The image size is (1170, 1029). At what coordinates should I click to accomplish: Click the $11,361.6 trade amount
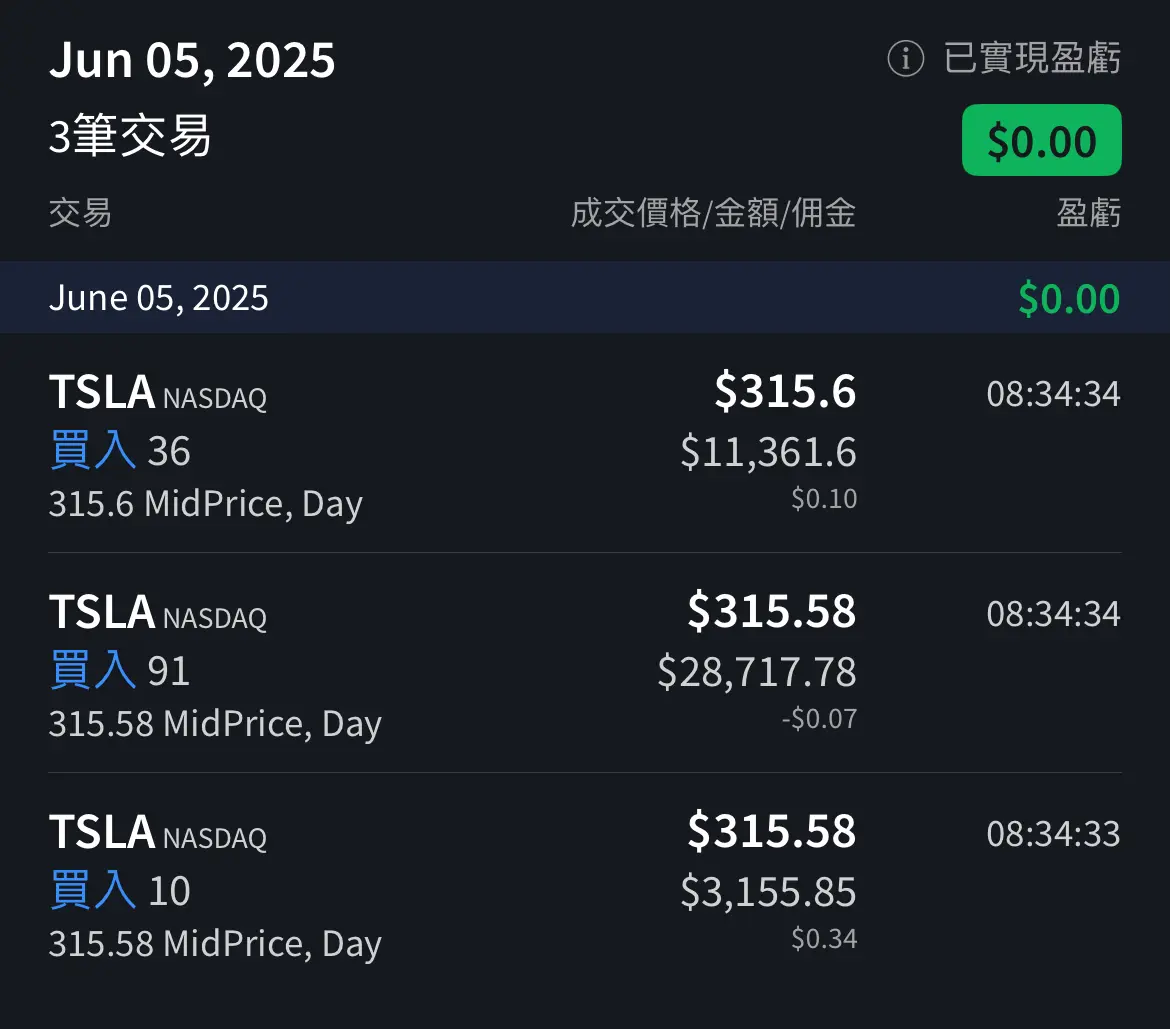point(768,452)
